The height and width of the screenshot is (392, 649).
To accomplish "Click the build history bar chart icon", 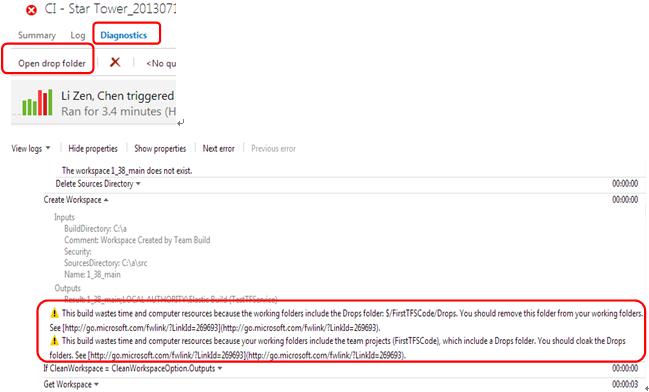I will (37, 102).
